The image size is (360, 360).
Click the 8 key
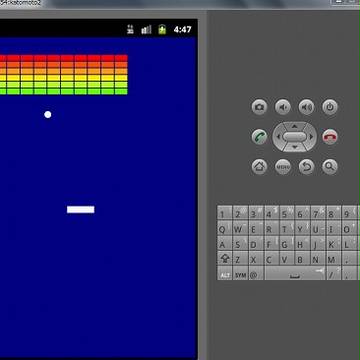pyautogui.click(x=333, y=213)
